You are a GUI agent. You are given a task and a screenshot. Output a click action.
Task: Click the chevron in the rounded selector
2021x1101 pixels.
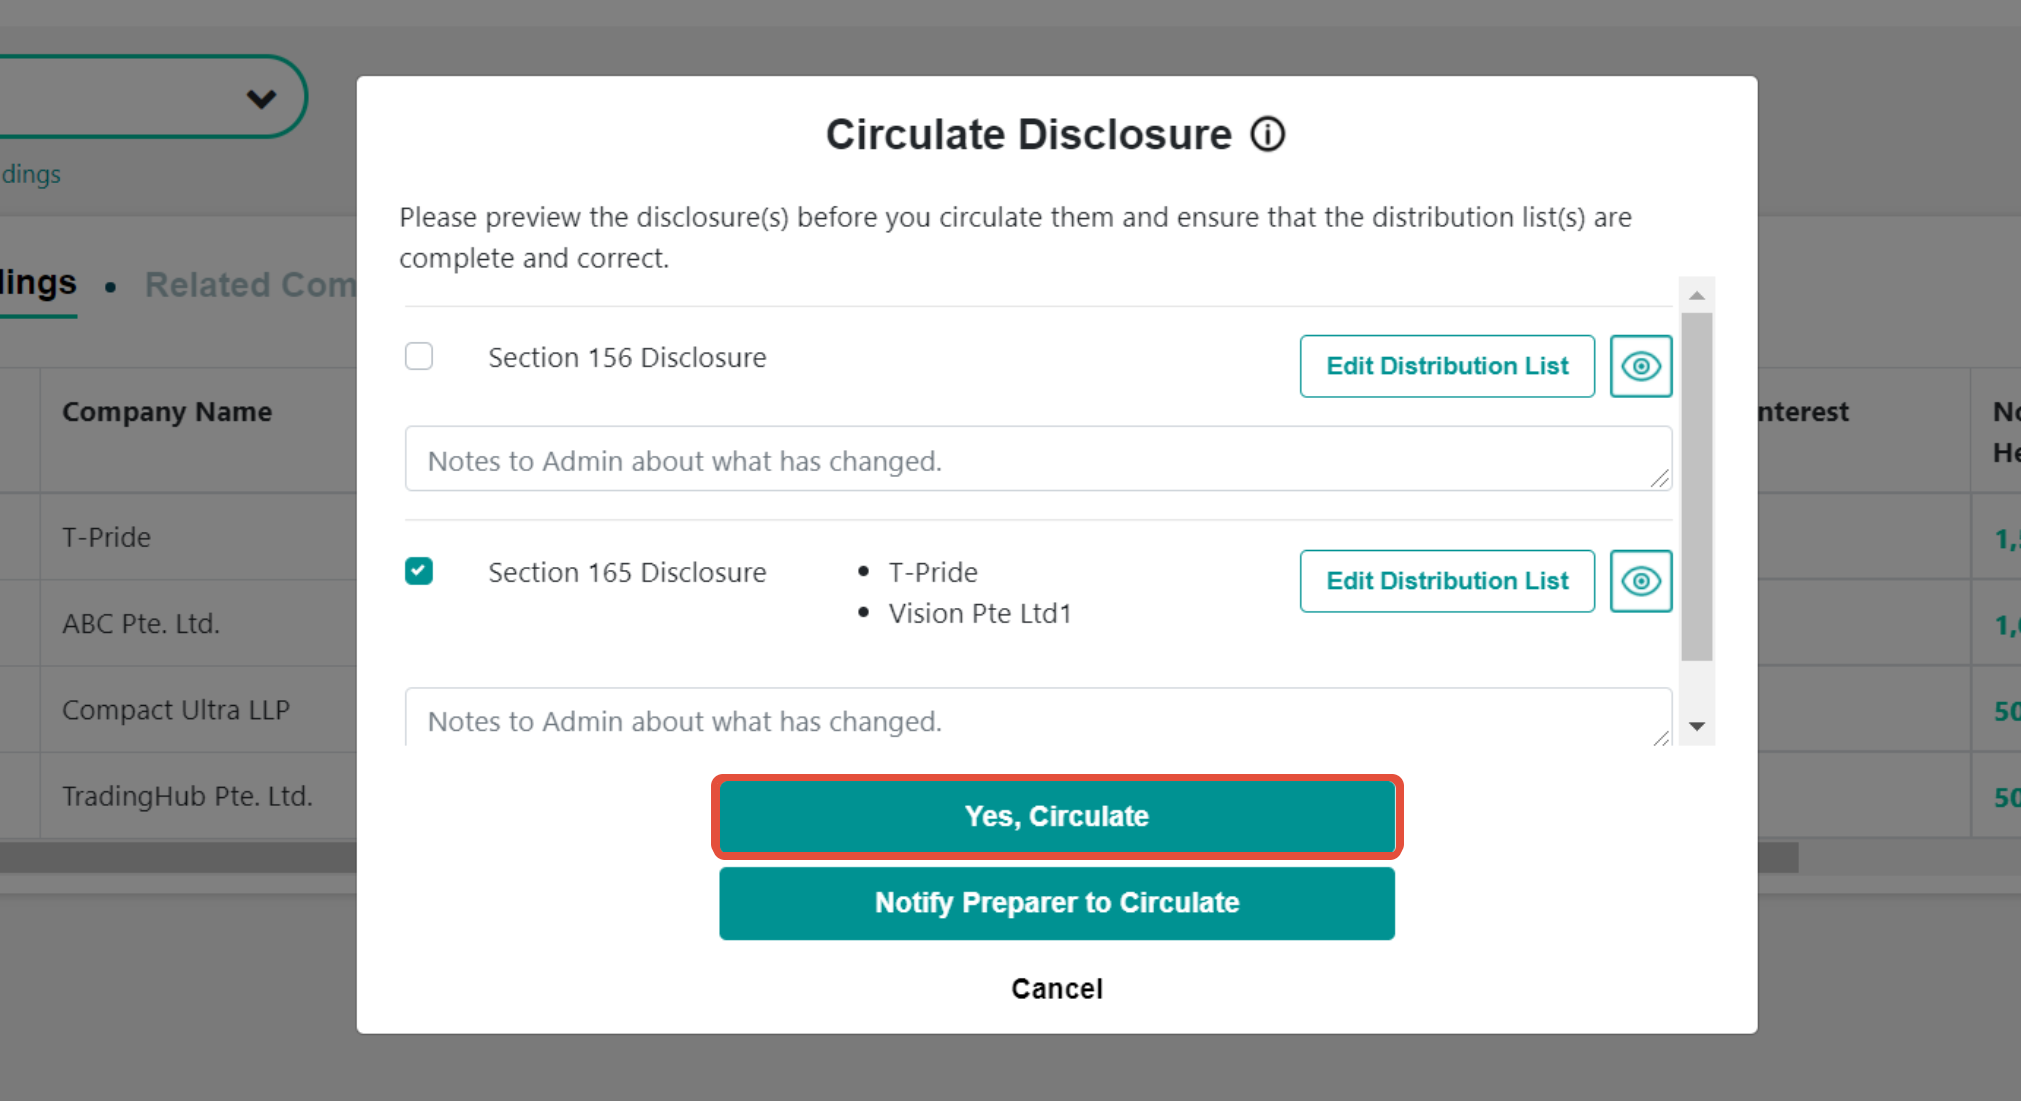tap(261, 98)
